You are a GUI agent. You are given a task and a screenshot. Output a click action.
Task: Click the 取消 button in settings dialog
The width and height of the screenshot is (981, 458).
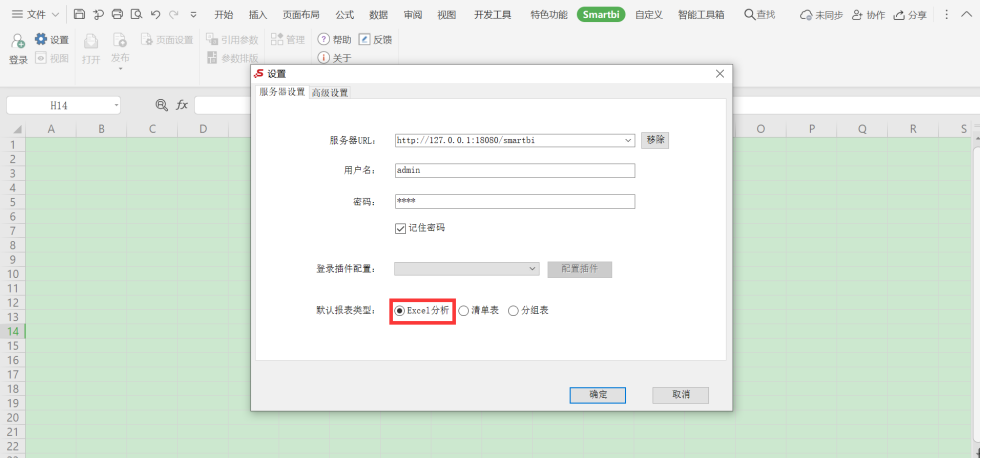tap(681, 395)
